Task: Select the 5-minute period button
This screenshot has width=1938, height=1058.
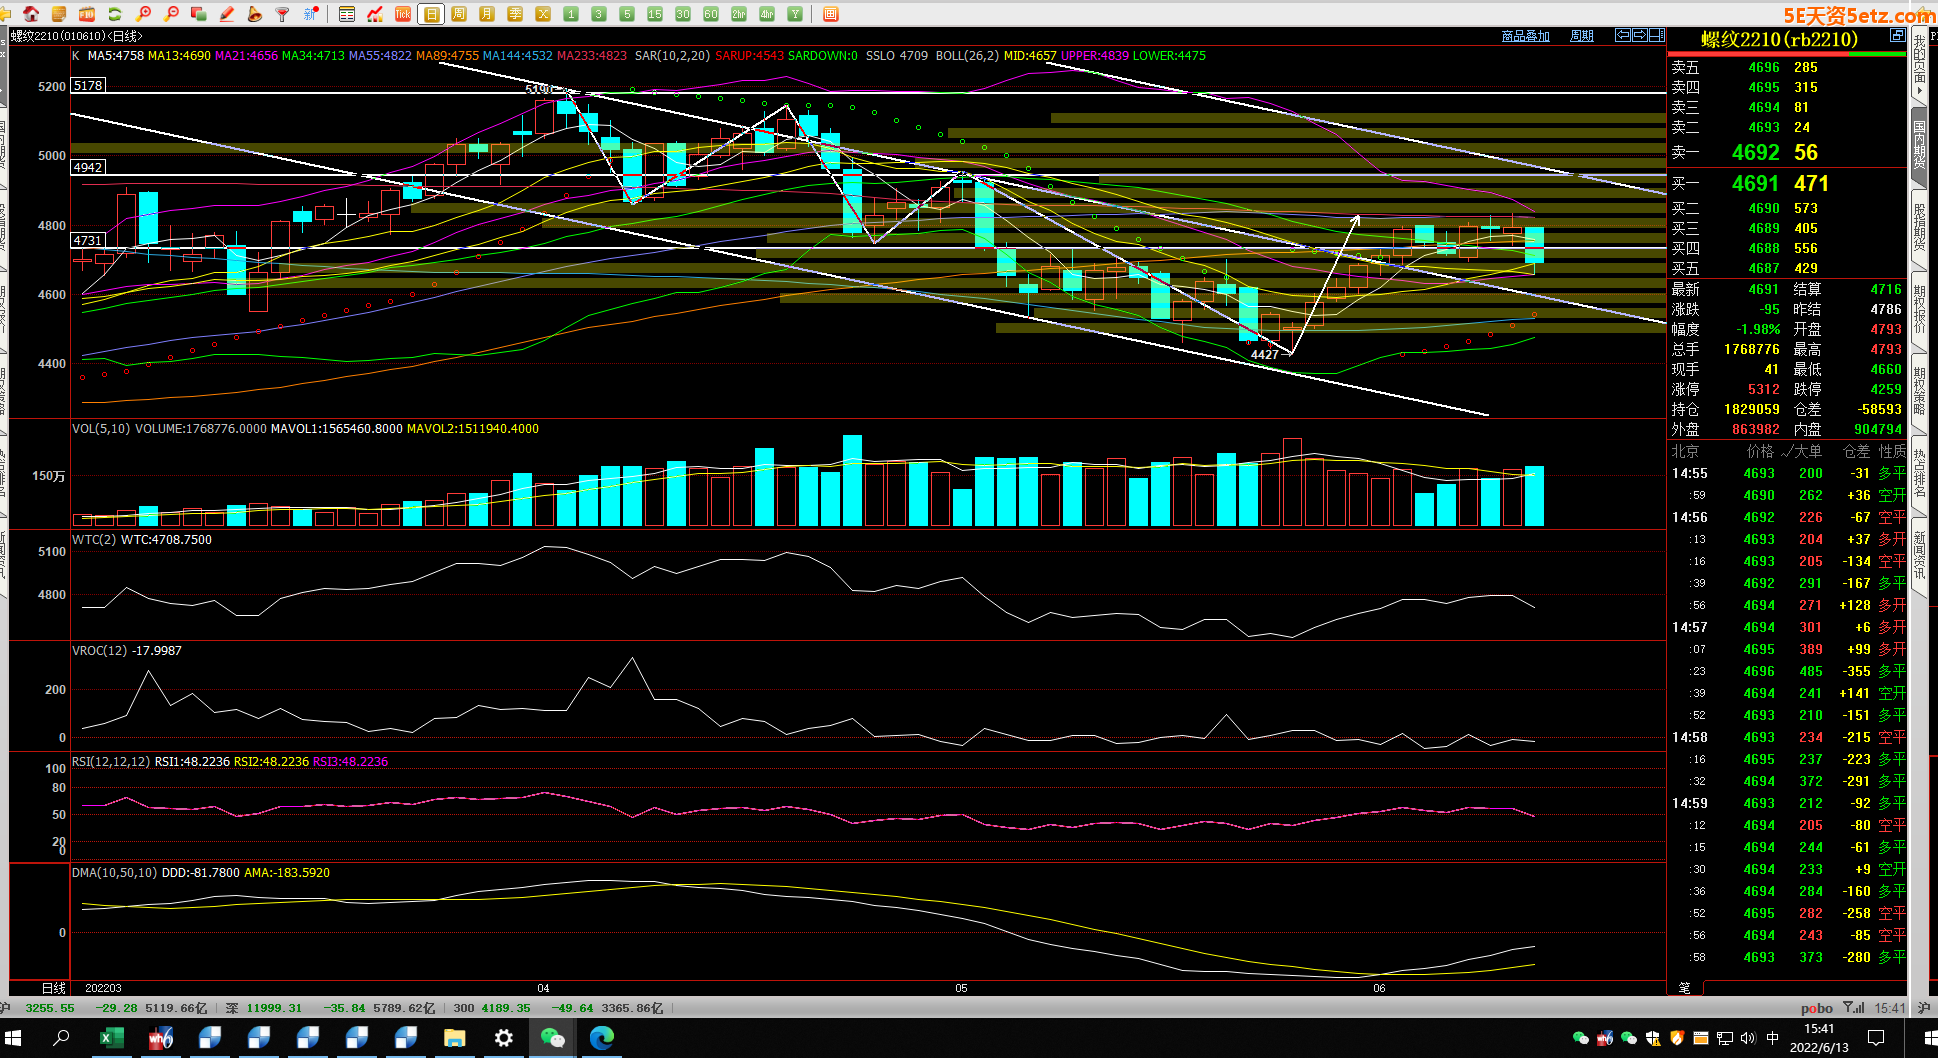Action: coord(627,14)
